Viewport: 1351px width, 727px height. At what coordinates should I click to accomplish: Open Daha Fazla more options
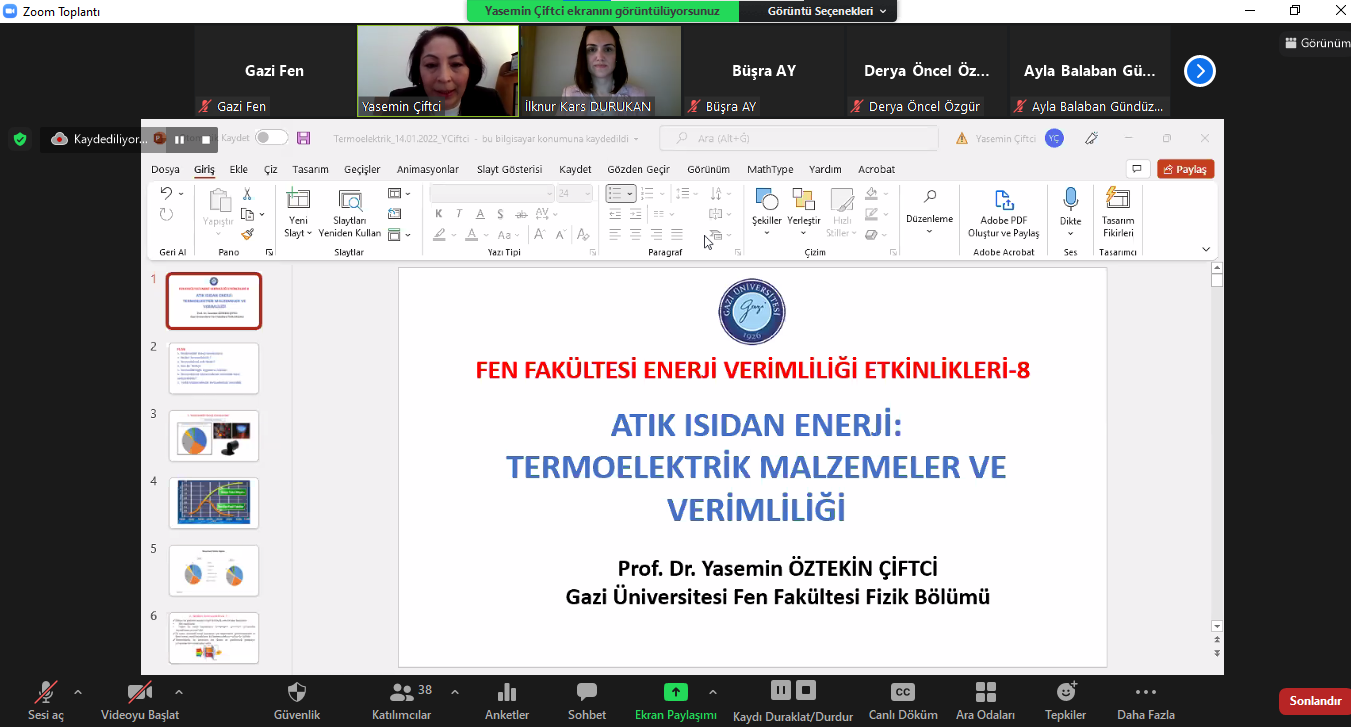tap(1146, 692)
